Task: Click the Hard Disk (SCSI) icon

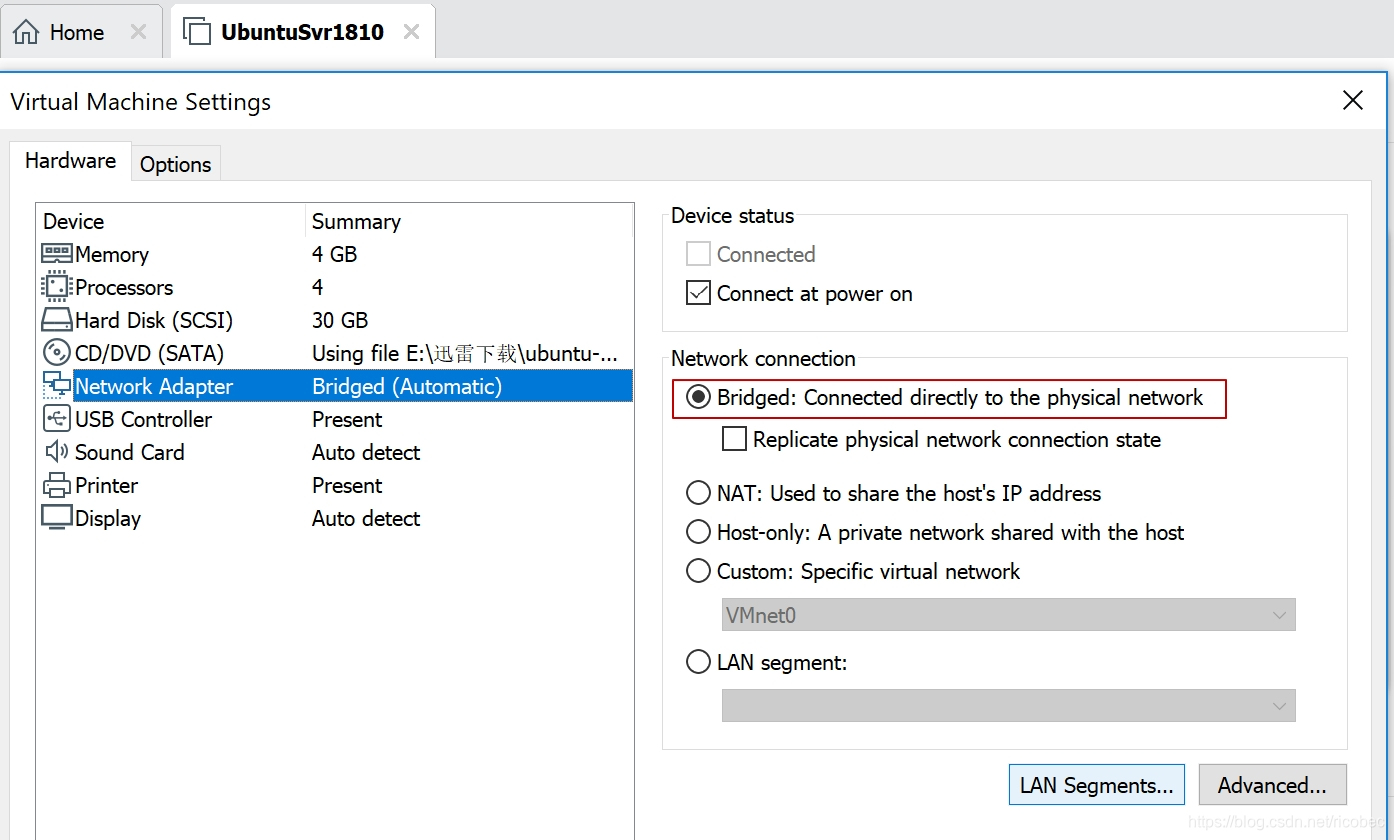Action: 57,320
